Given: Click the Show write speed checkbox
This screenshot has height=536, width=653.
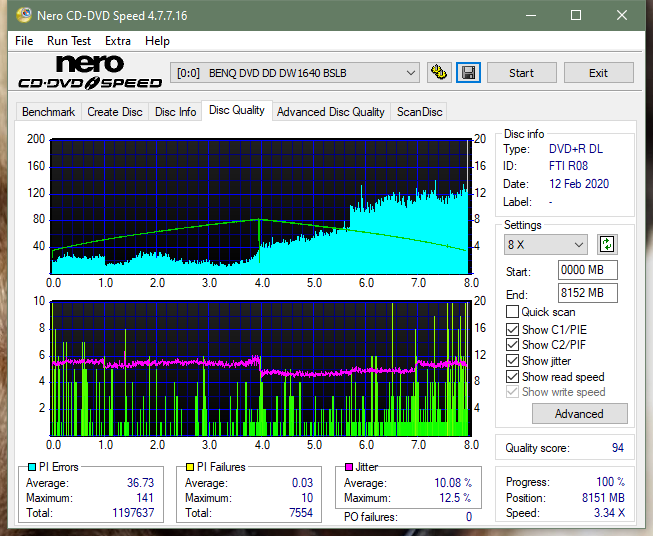Looking at the screenshot, I should [x=512, y=392].
